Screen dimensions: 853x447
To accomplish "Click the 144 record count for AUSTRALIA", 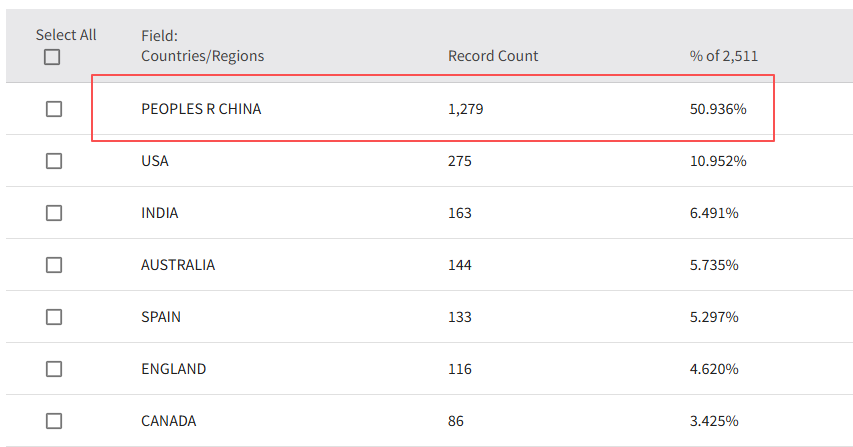I will (x=460, y=265).
